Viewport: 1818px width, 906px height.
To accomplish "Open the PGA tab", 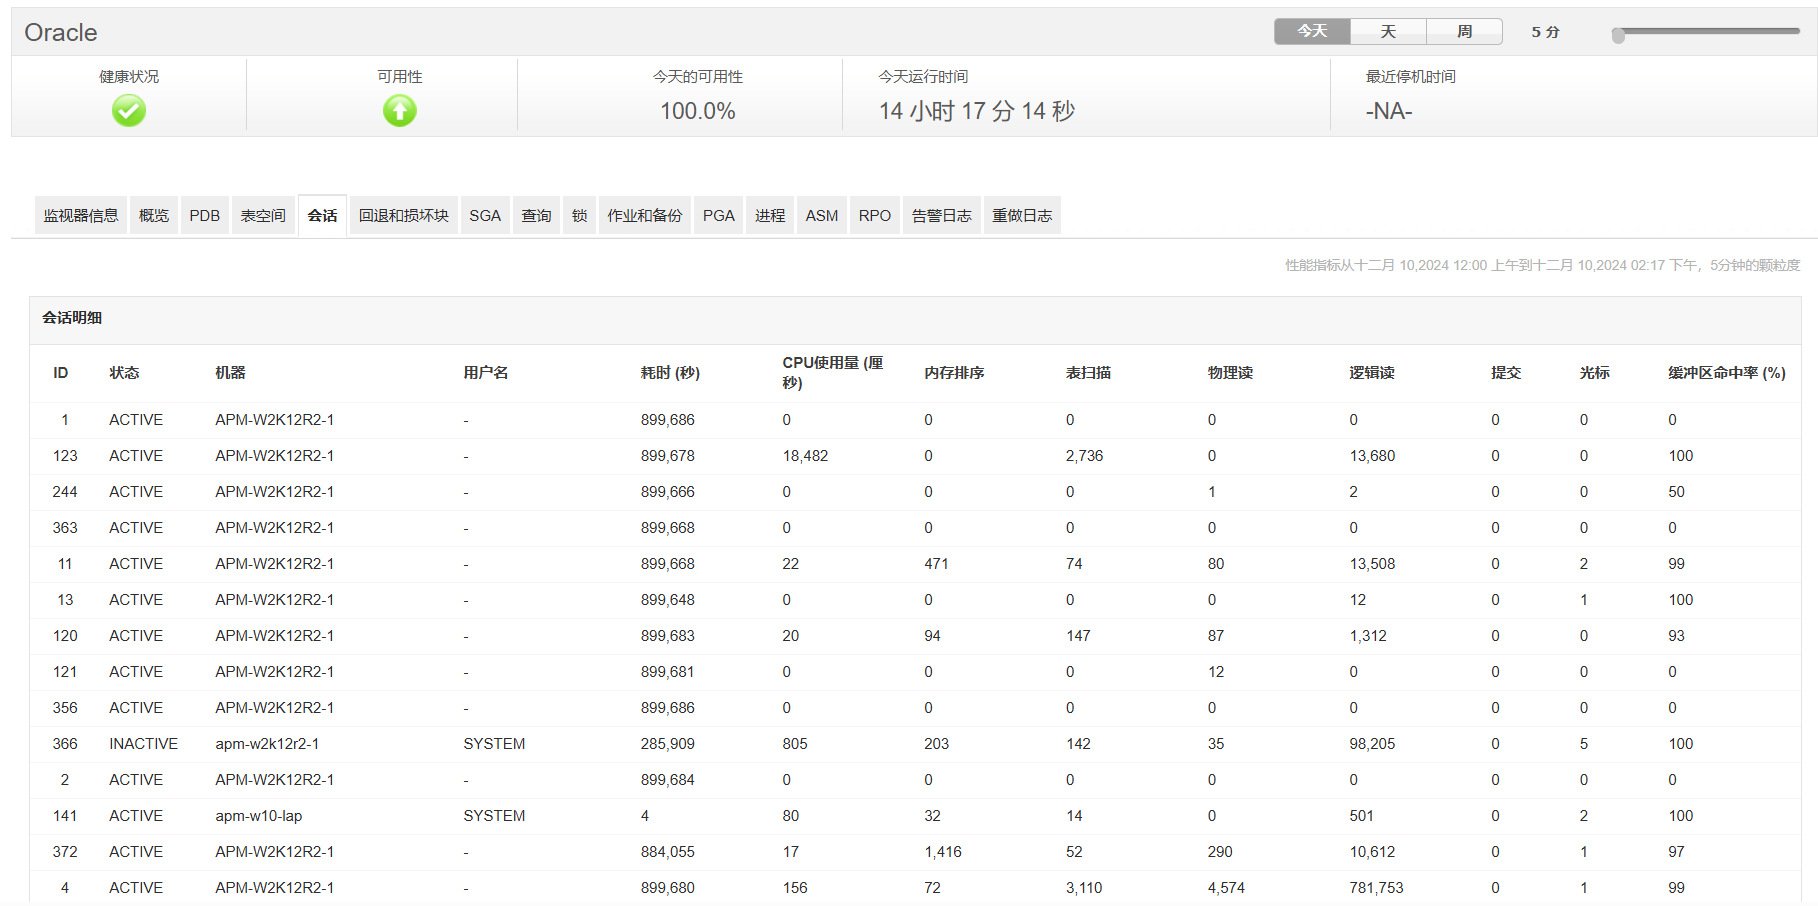I will pyautogui.click(x=718, y=216).
